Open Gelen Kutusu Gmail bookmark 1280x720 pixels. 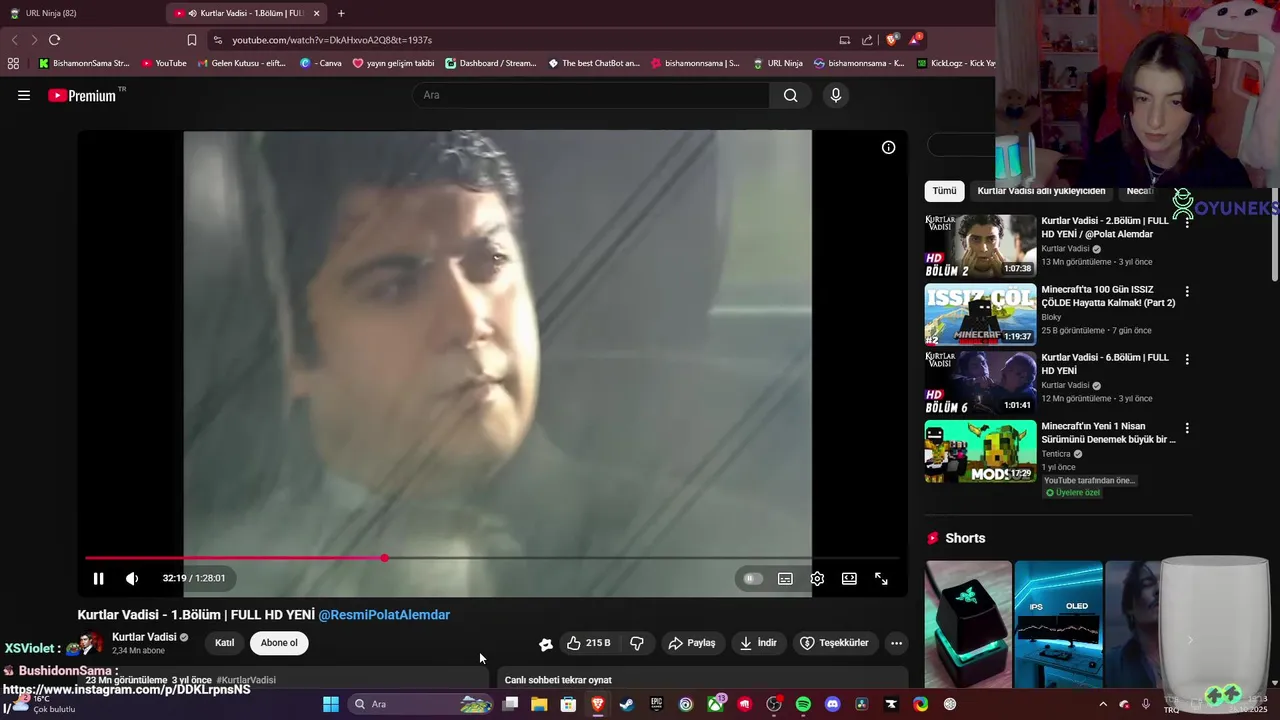[x=242, y=63]
